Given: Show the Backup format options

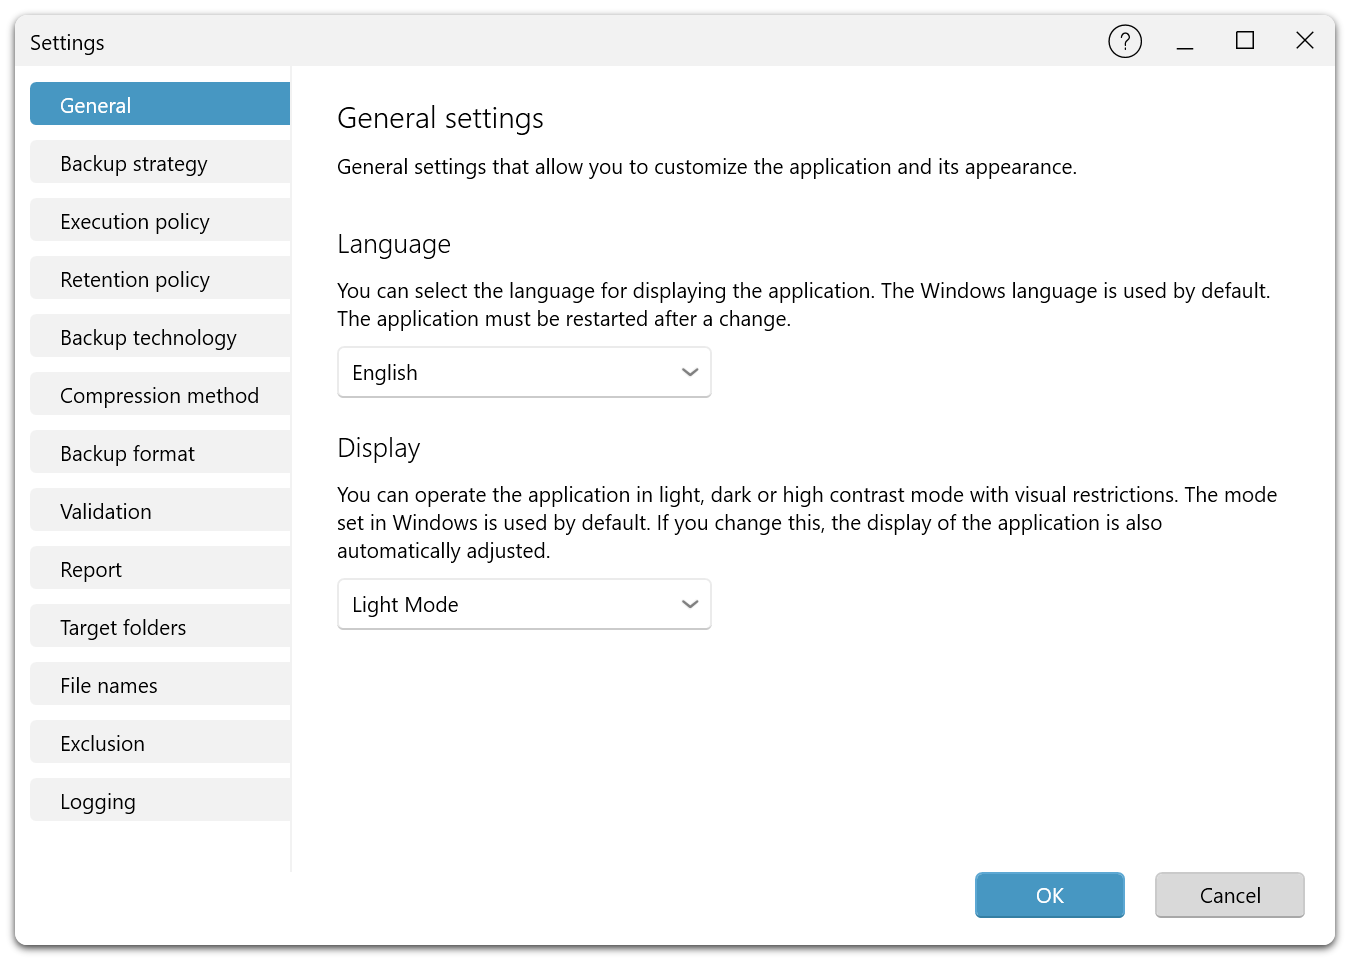Looking at the screenshot, I should click(x=160, y=453).
